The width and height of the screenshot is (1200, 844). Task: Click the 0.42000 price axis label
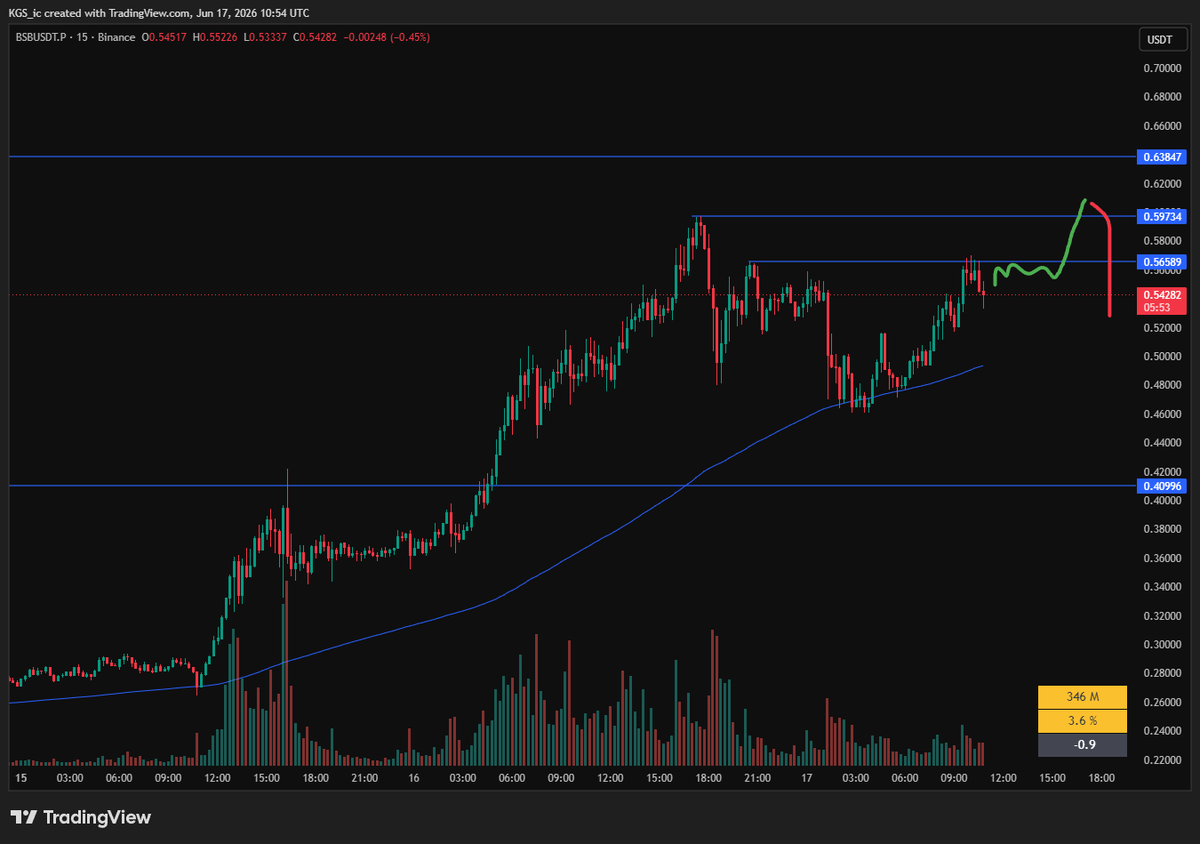1162,472
